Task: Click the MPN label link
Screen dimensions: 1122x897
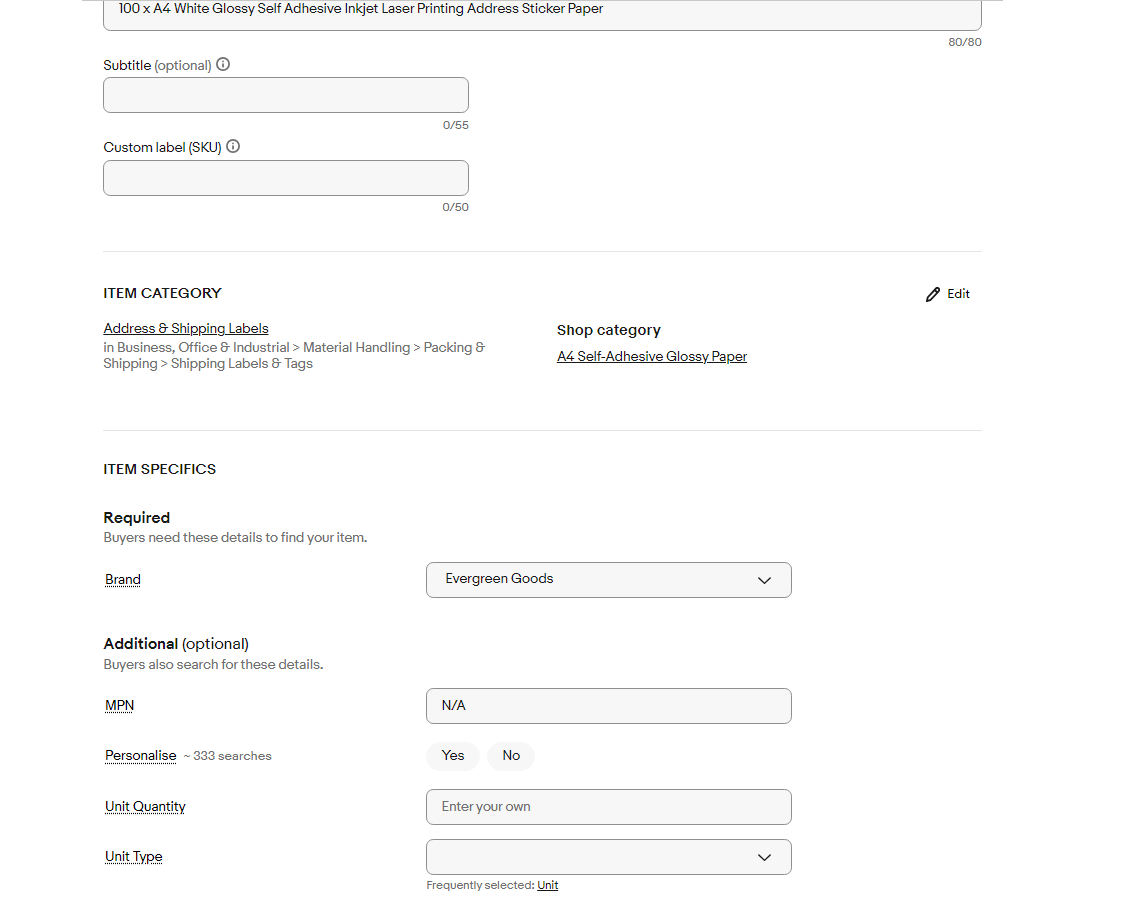Action: click(119, 705)
